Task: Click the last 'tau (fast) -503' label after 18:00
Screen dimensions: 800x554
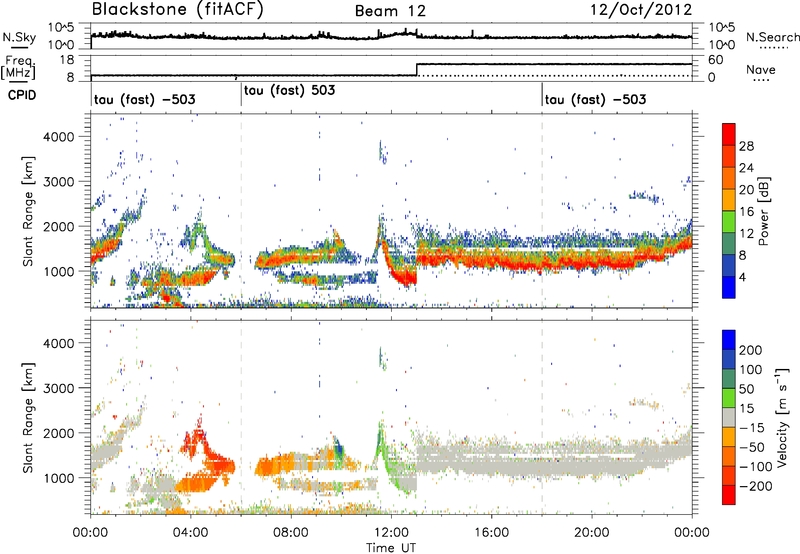Action: 595,99
